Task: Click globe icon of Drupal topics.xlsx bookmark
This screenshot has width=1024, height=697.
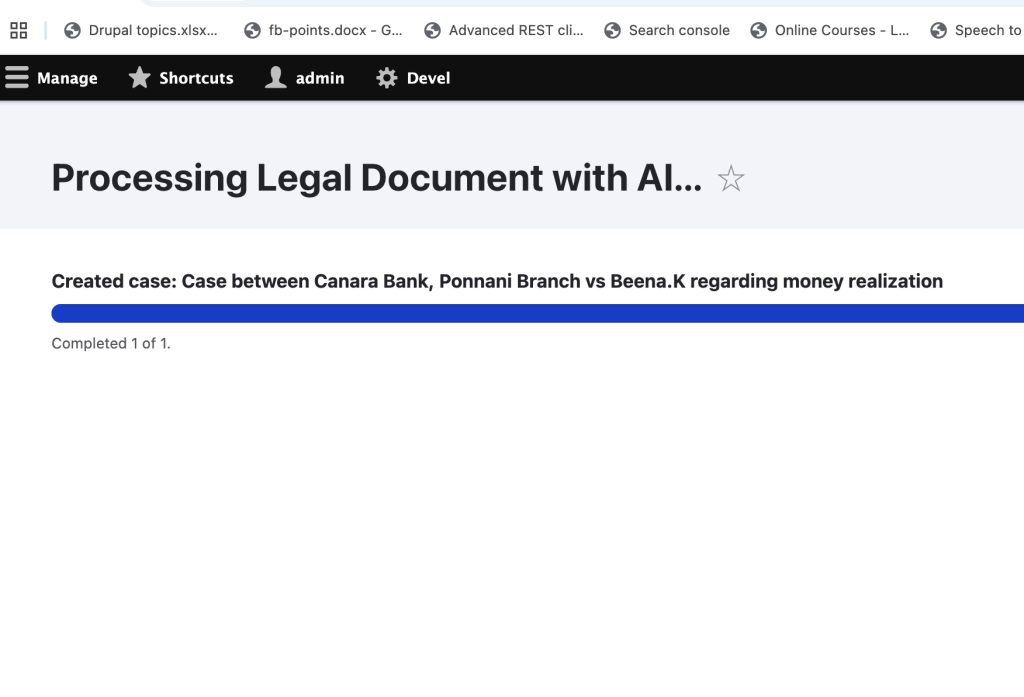Action: point(72,30)
